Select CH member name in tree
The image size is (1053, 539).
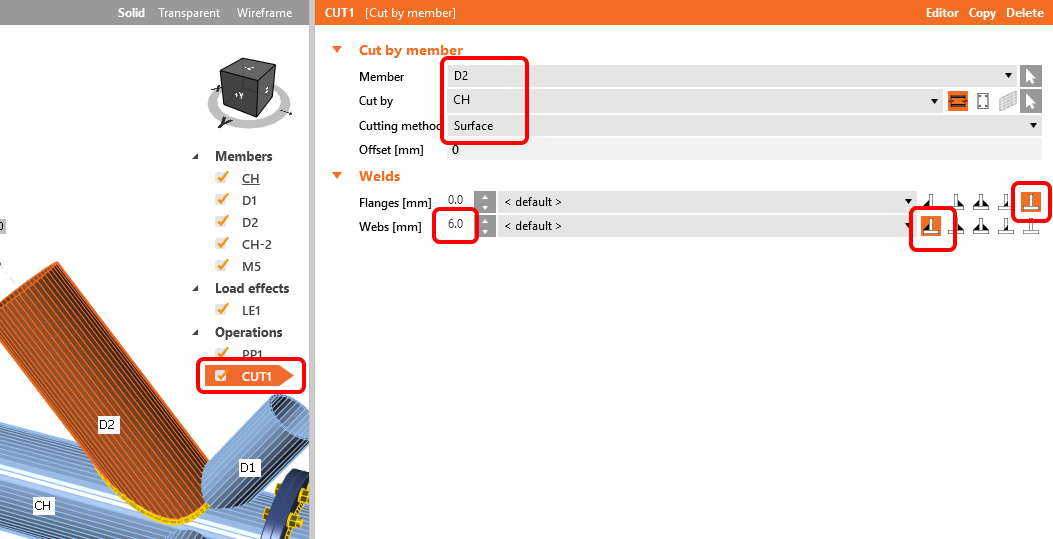click(250, 179)
